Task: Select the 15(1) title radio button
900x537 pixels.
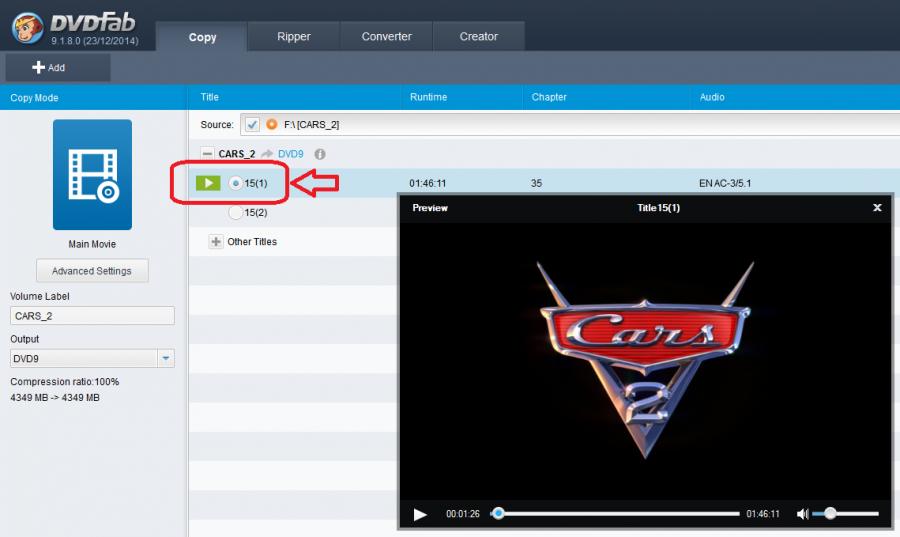Action: pyautogui.click(x=235, y=183)
